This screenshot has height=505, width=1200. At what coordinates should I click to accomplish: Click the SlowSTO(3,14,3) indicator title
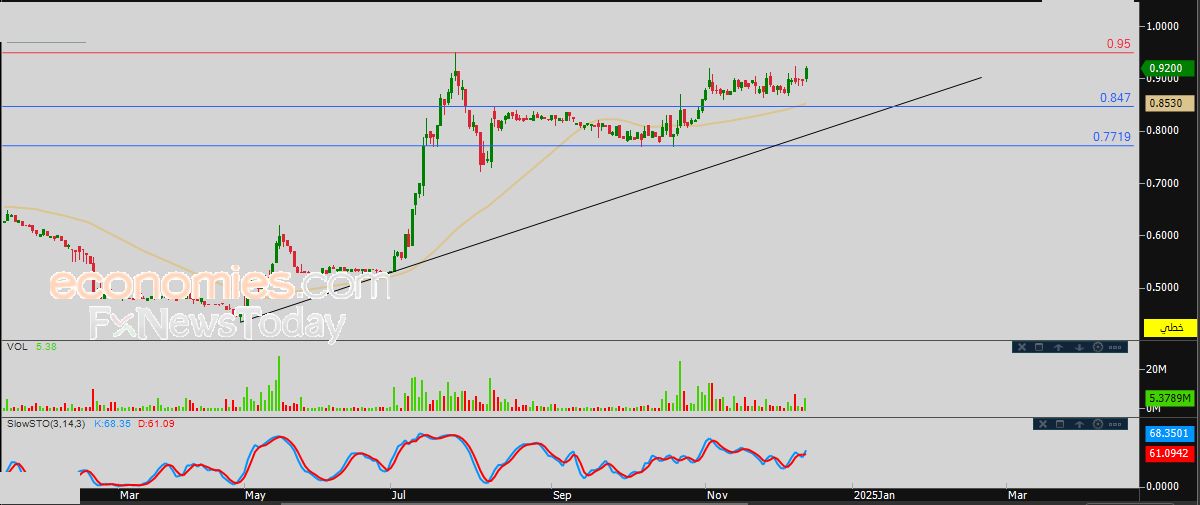pyautogui.click(x=48, y=424)
